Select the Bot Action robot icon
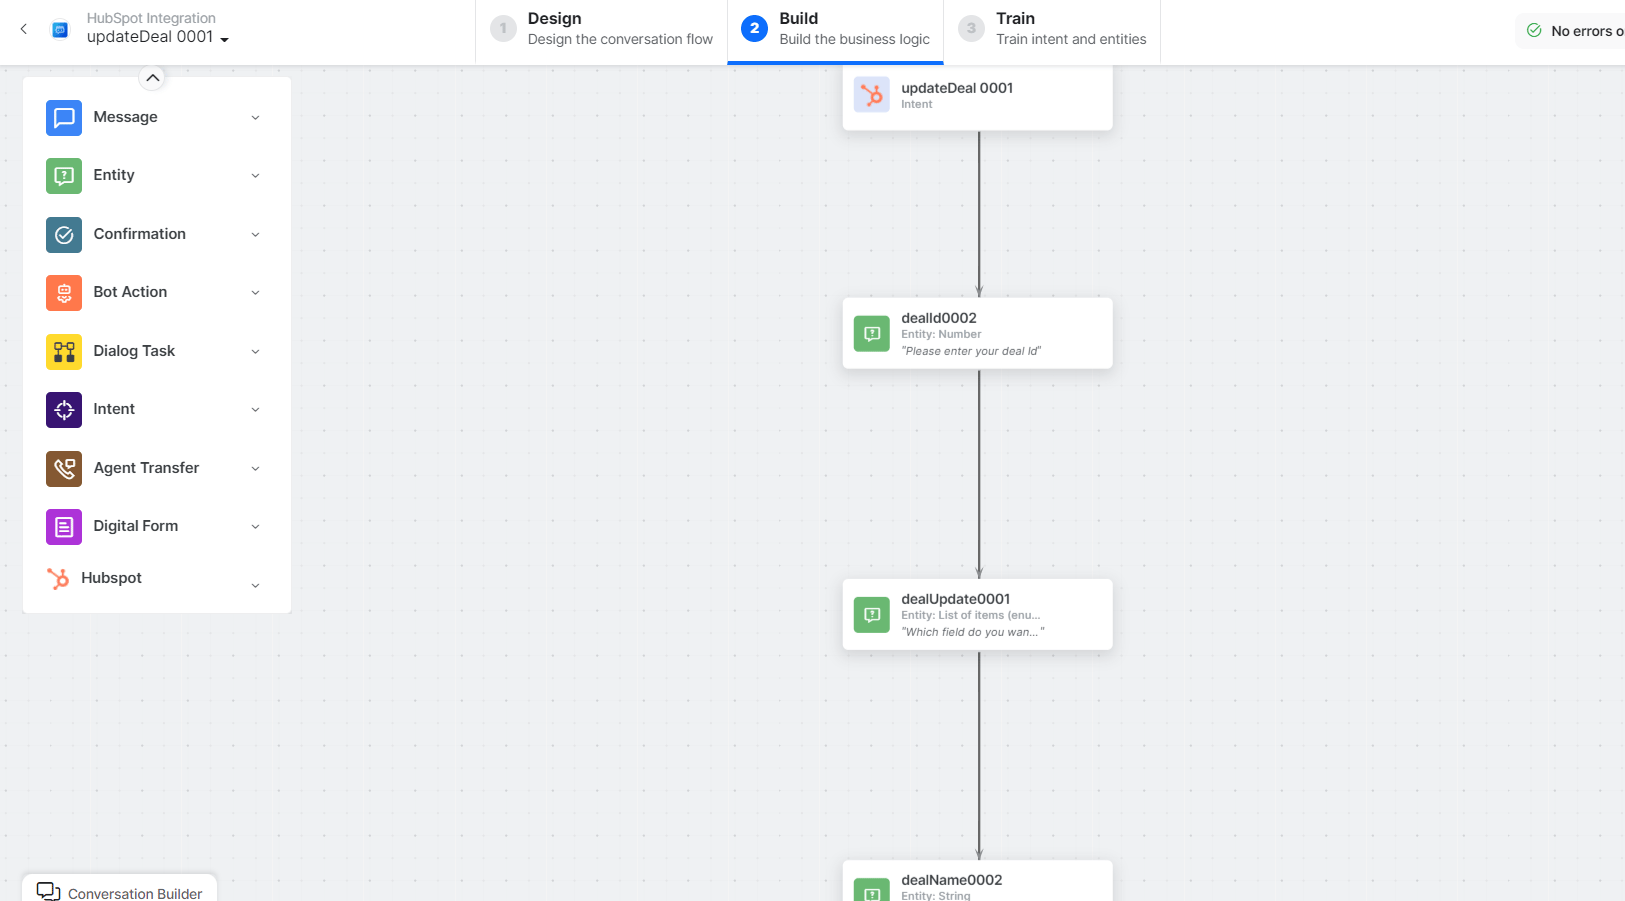Viewport: 1625px width, 901px height. (x=64, y=293)
